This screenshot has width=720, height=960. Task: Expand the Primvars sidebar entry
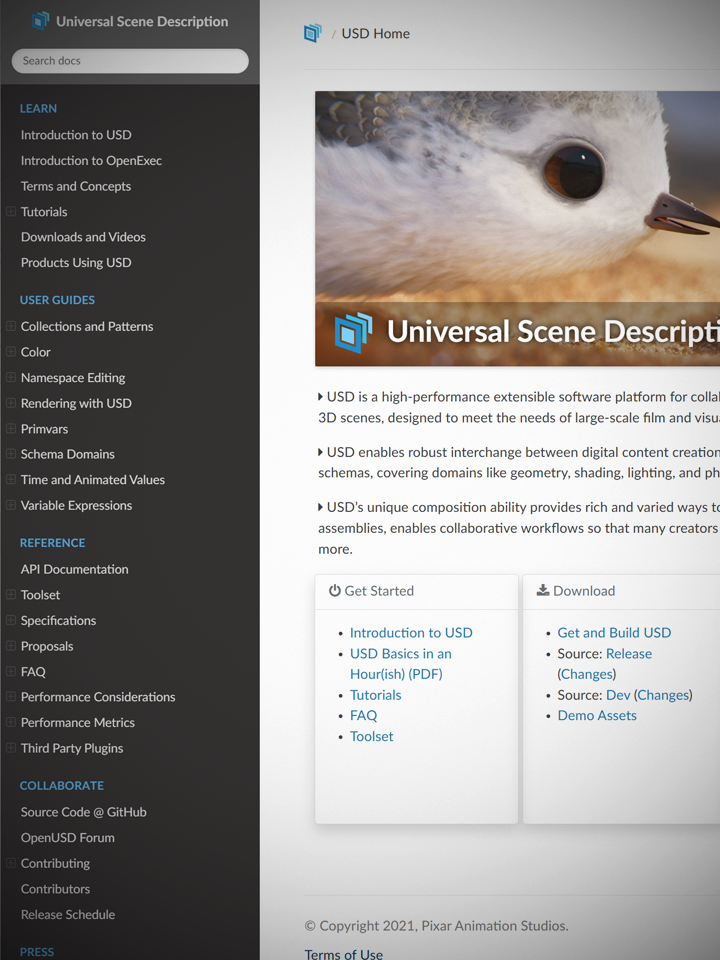[11, 429]
